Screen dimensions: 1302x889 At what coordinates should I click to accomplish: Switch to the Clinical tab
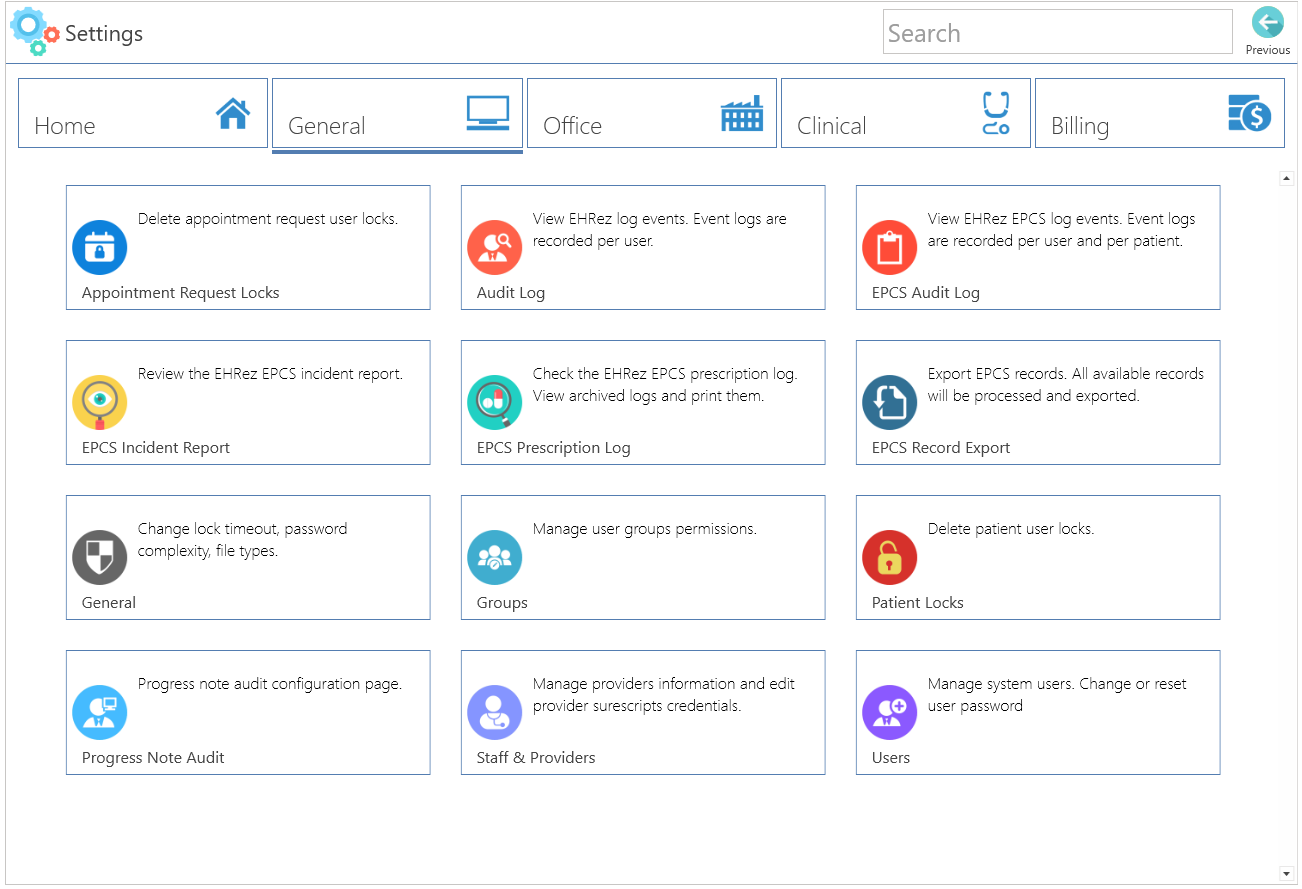pyautogui.click(x=906, y=113)
